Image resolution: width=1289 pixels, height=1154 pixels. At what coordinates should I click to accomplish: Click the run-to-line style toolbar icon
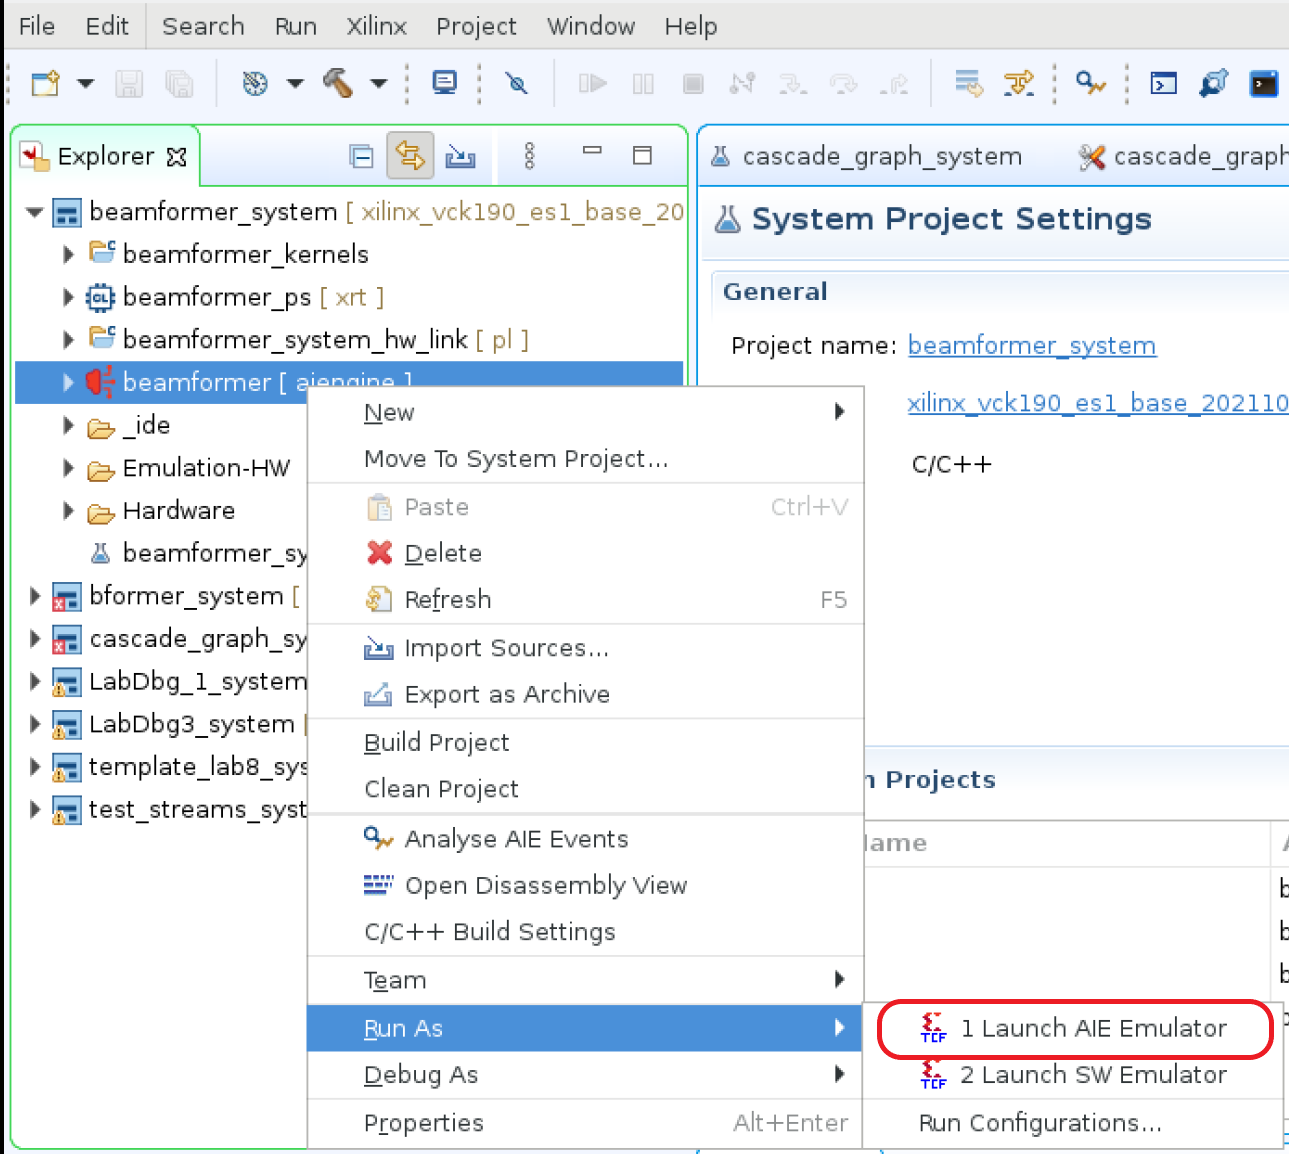tap(968, 83)
